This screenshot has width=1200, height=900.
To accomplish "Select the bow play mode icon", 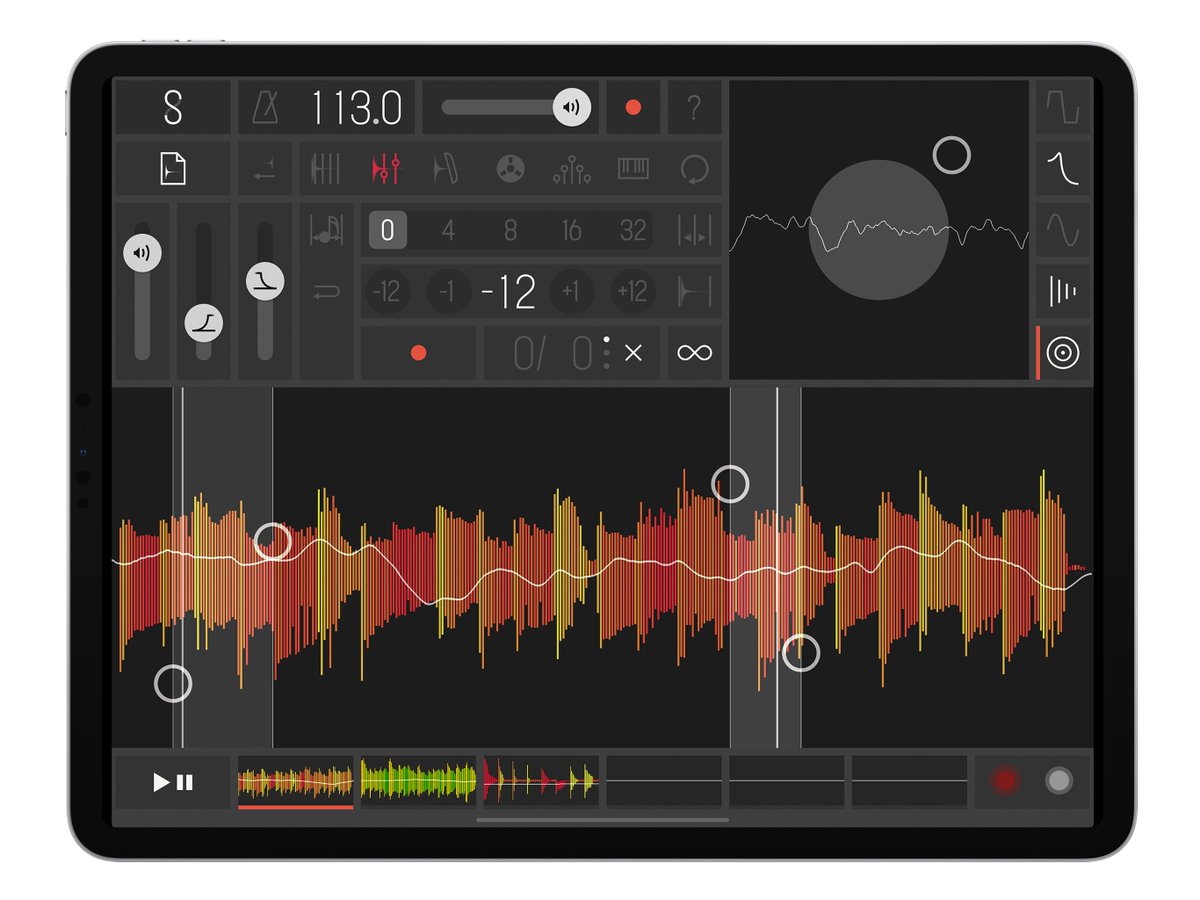I will (447, 169).
